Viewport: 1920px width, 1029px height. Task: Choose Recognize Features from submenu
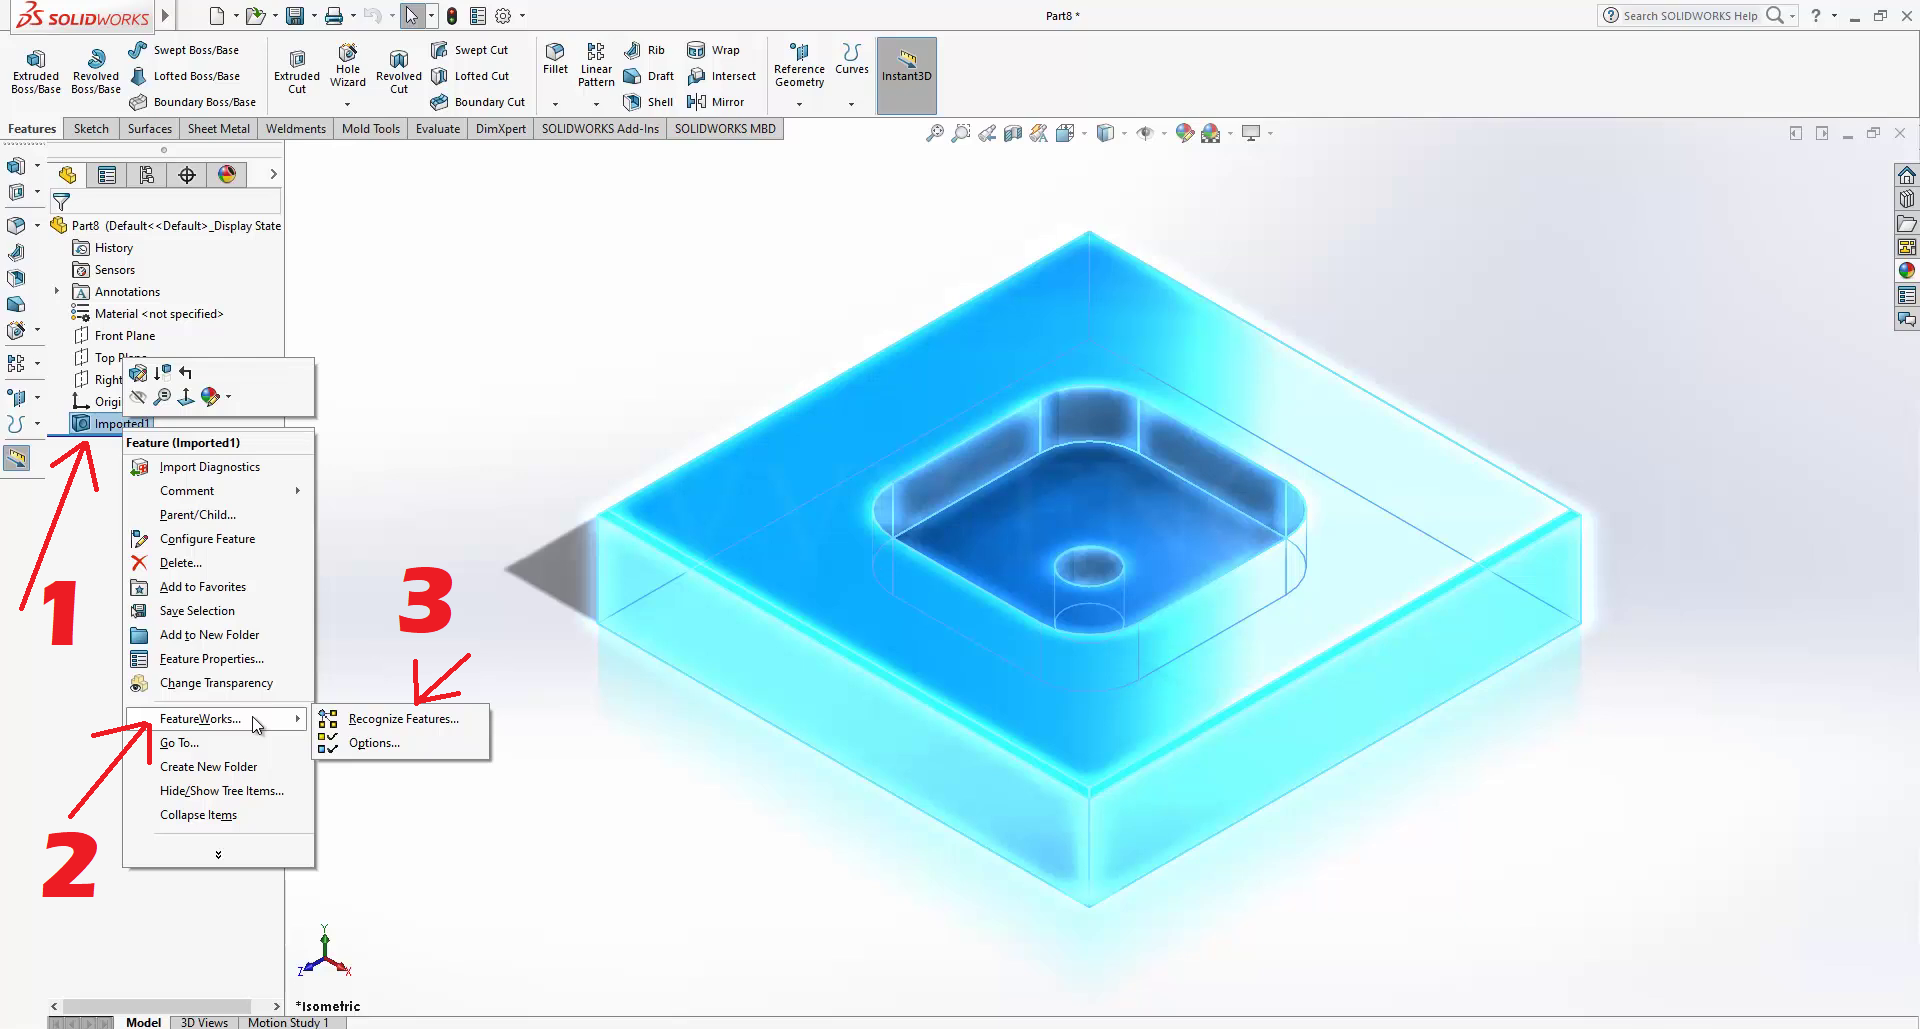403,719
